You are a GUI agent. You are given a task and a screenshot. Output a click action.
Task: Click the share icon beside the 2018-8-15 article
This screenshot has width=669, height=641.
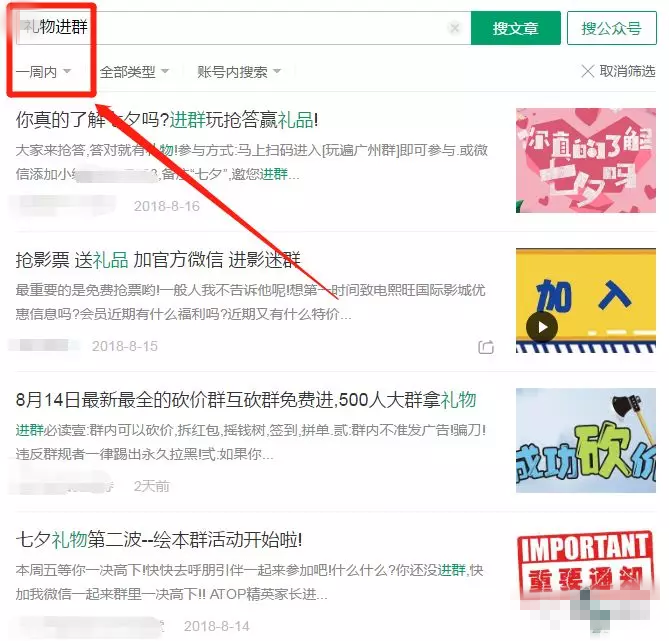(x=486, y=347)
